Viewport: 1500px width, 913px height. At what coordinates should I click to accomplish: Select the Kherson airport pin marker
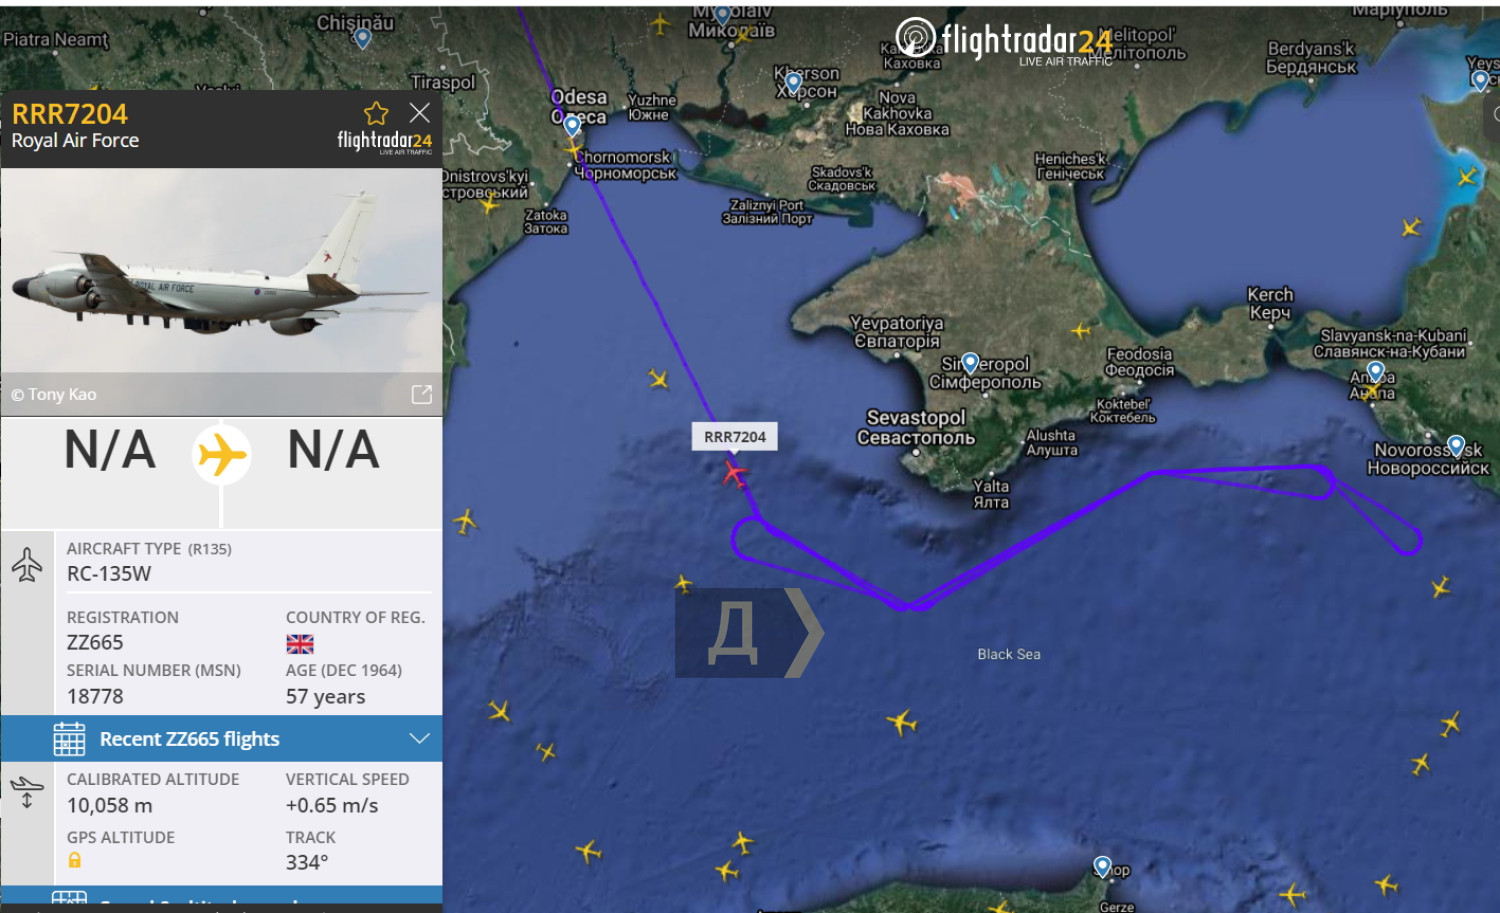click(x=793, y=81)
